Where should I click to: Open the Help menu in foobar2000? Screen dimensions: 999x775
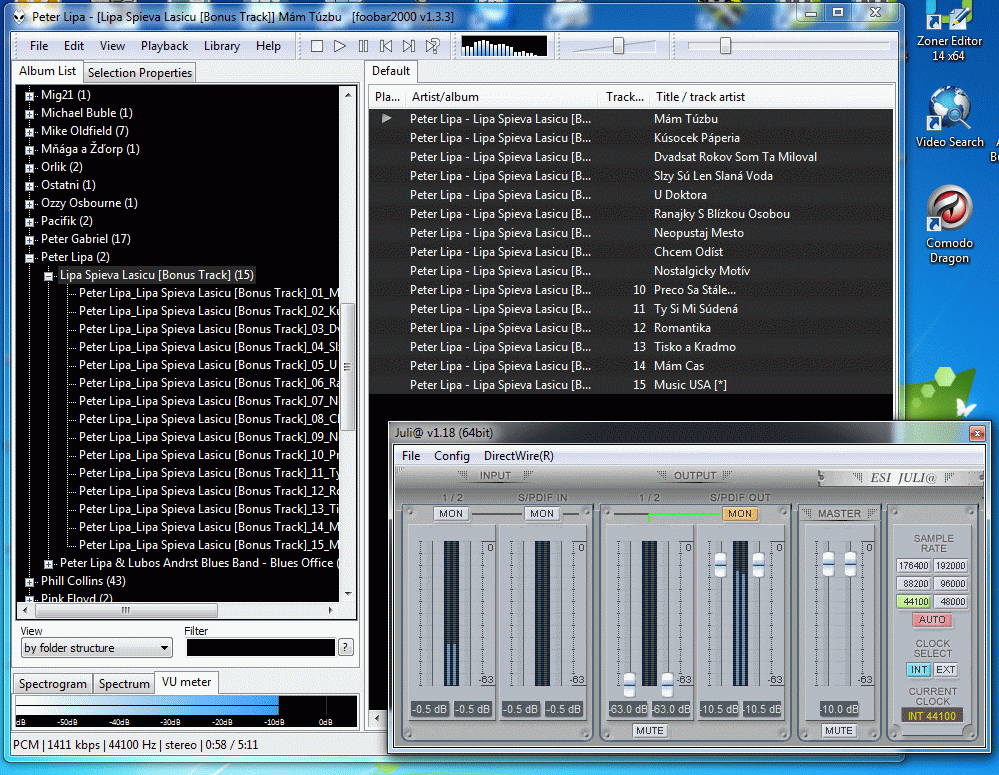coord(268,46)
